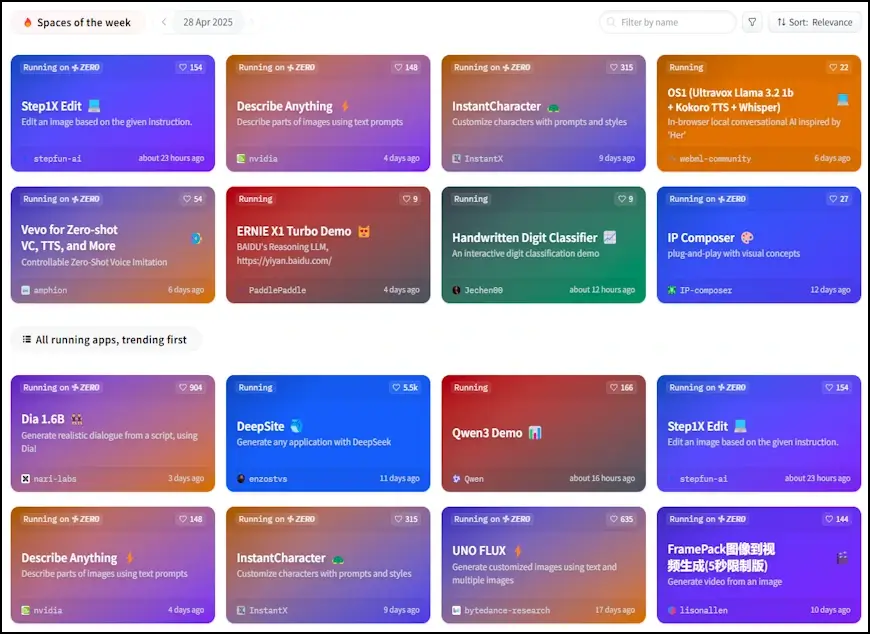870x634 pixels.
Task: Open the ERNIE X1 Turbo Demo title link
Action: pyautogui.click(x=294, y=231)
